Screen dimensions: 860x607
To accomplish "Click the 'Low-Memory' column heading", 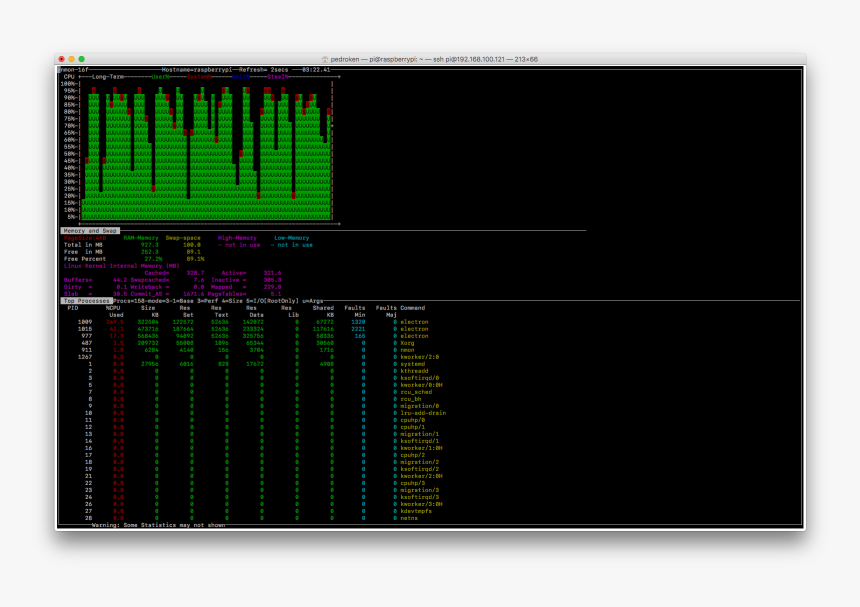I will pos(292,238).
